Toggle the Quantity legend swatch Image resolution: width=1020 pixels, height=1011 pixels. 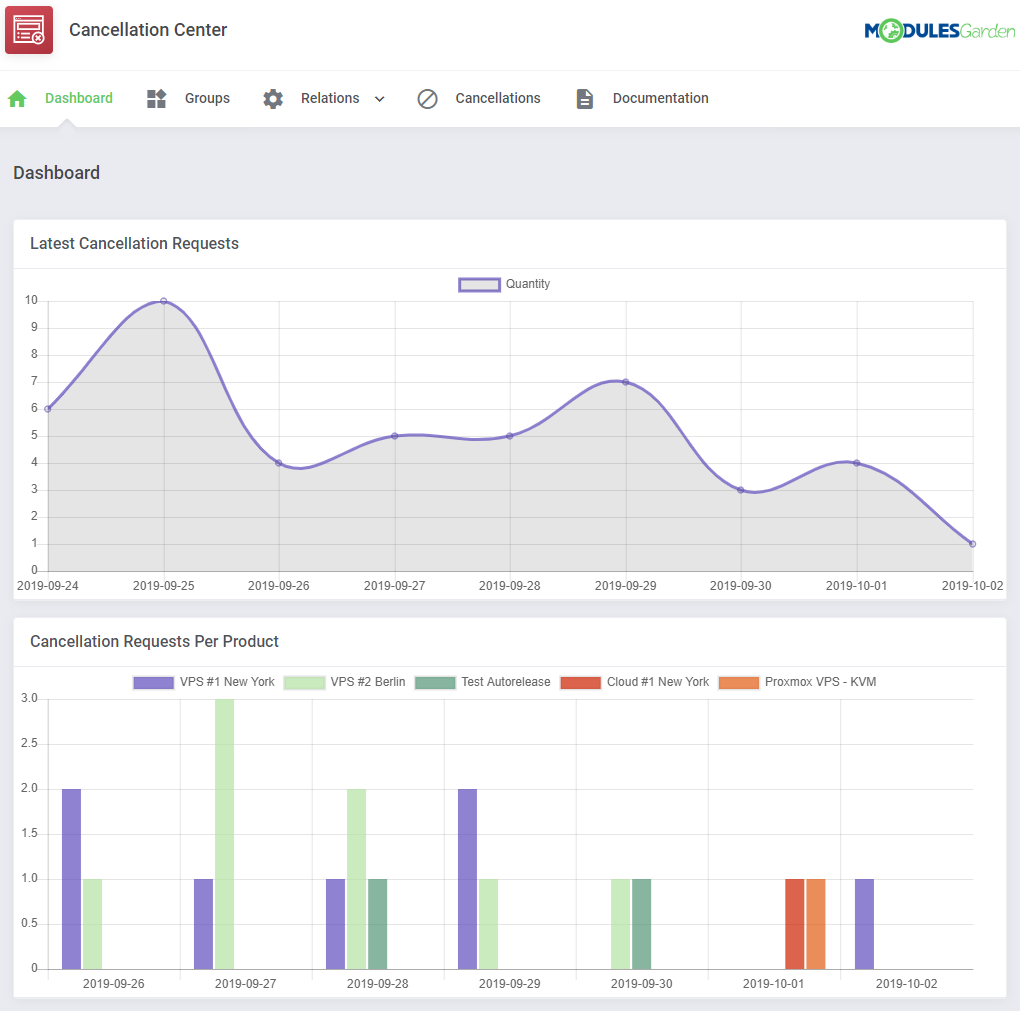click(479, 284)
